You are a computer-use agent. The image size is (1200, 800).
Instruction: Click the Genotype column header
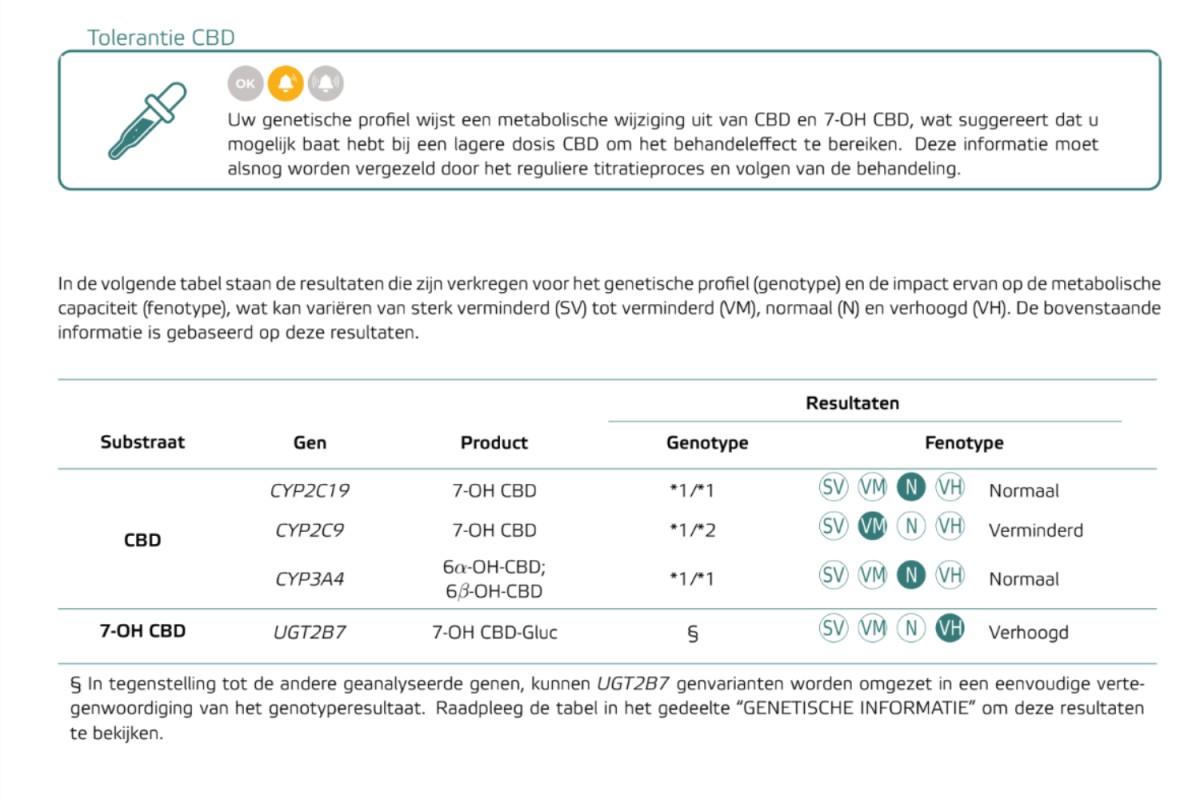707,442
